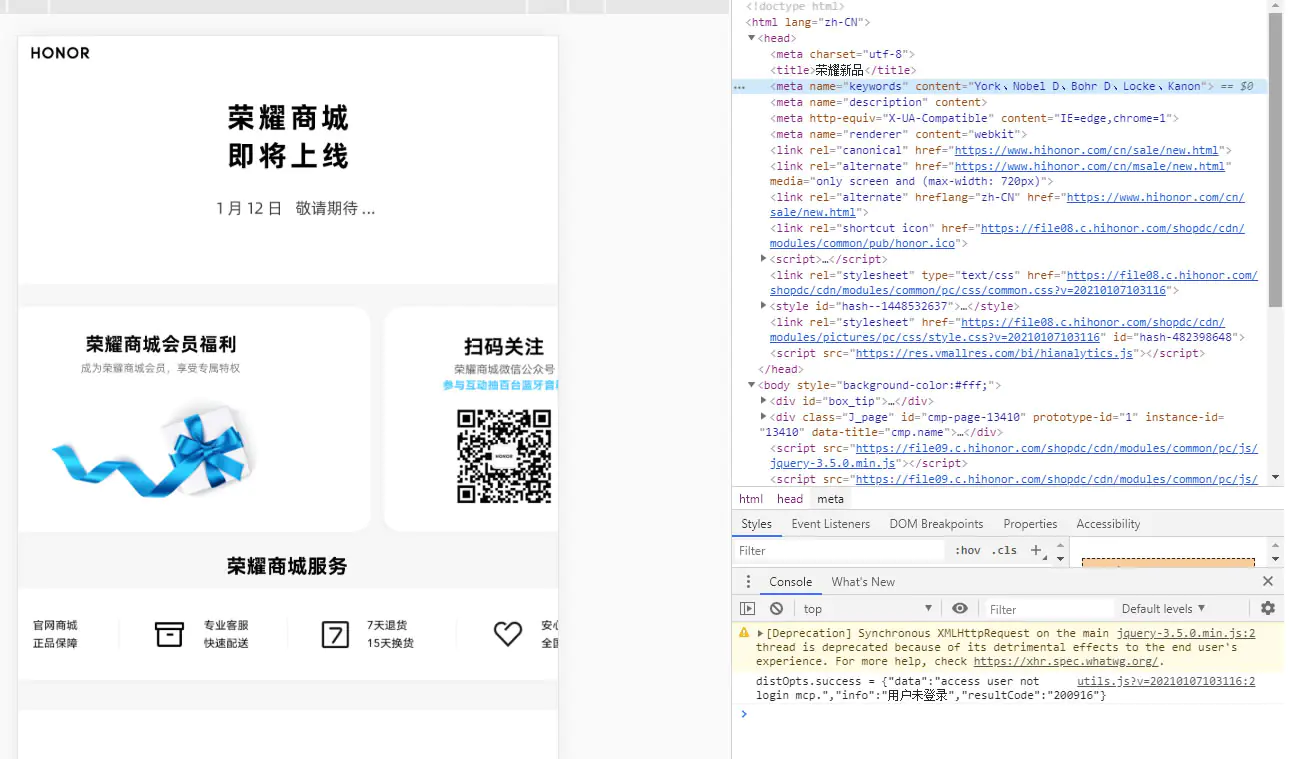Image resolution: width=1289 pixels, height=759 pixels.
Task: Click the WeChat QR code image
Action: (x=504, y=456)
